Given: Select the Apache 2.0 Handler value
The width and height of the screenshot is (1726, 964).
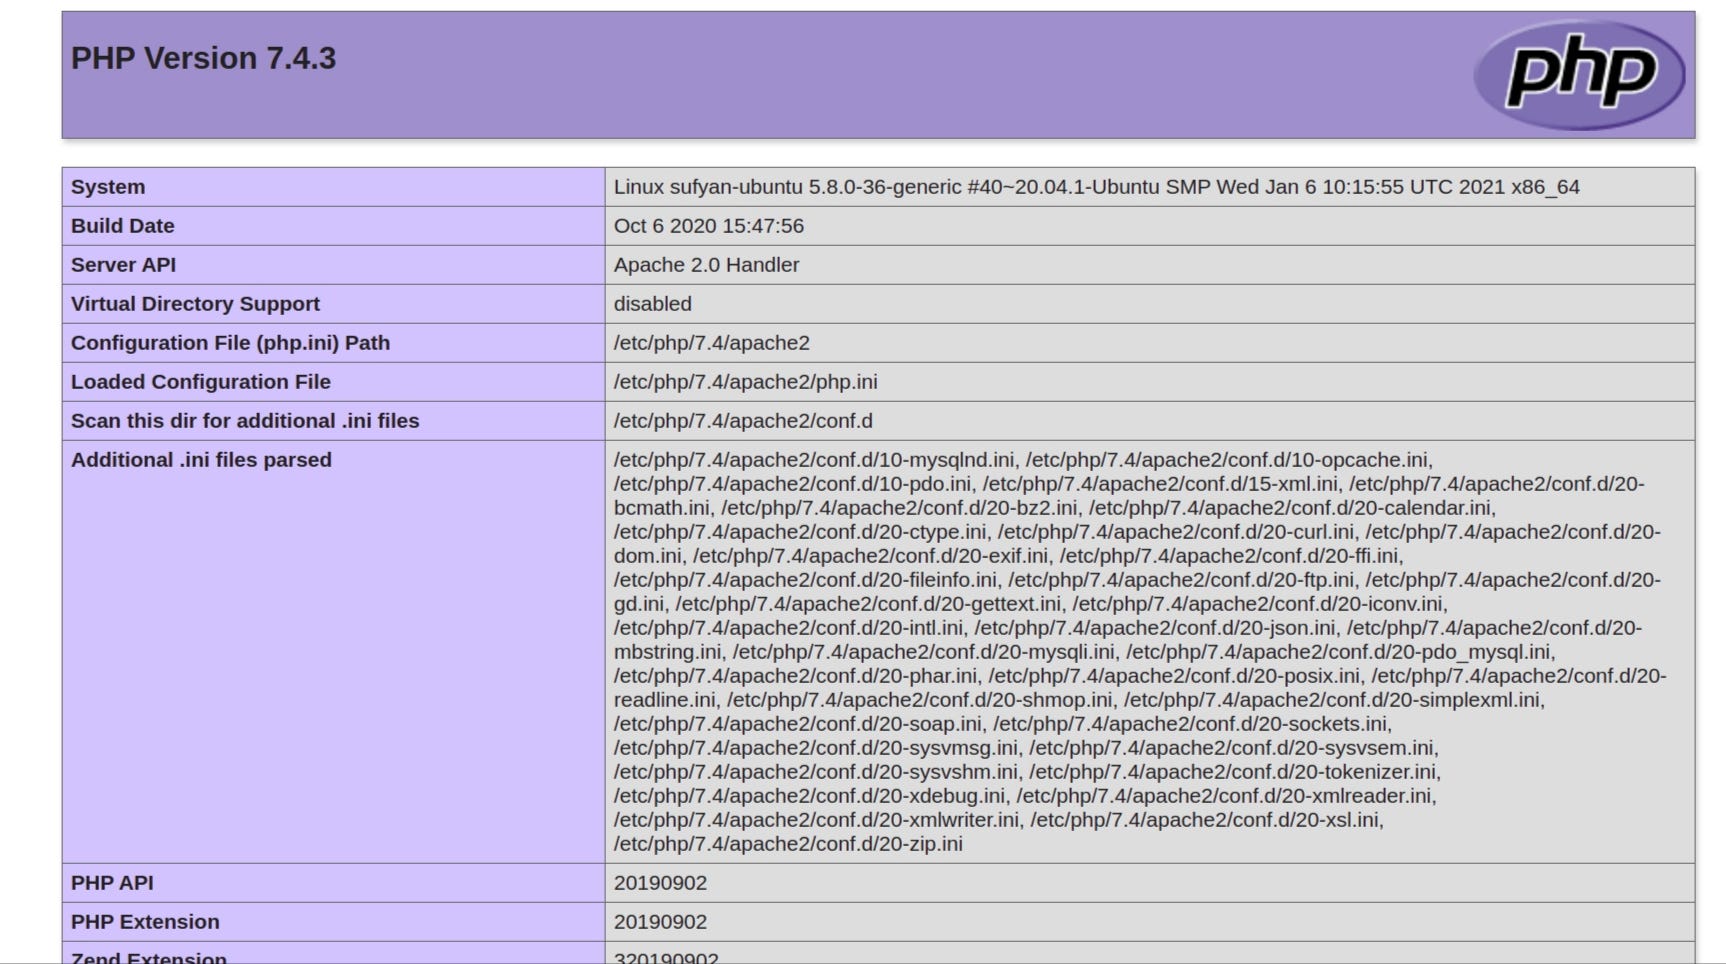Looking at the screenshot, I should 706,265.
